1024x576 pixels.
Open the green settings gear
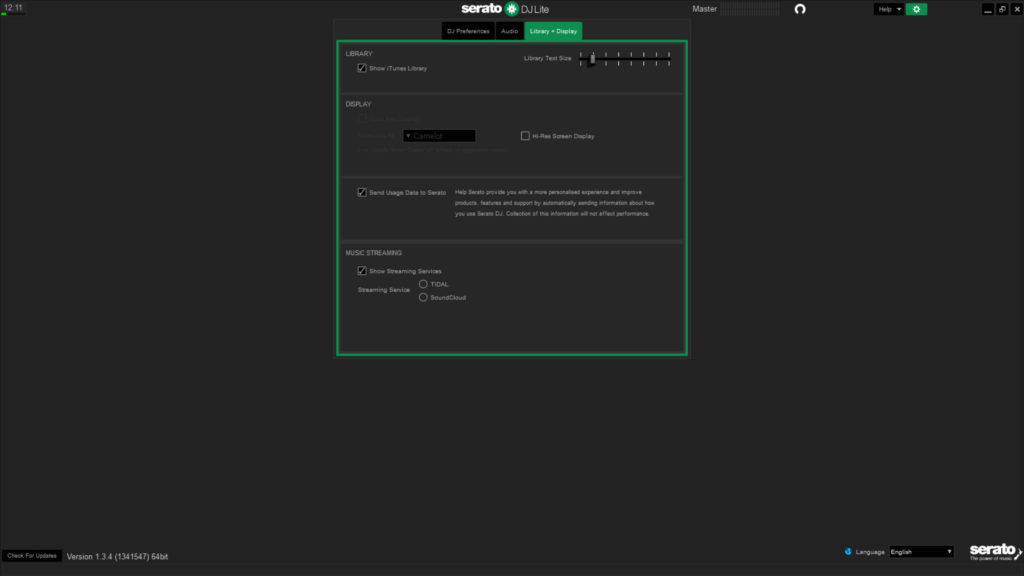[x=916, y=9]
